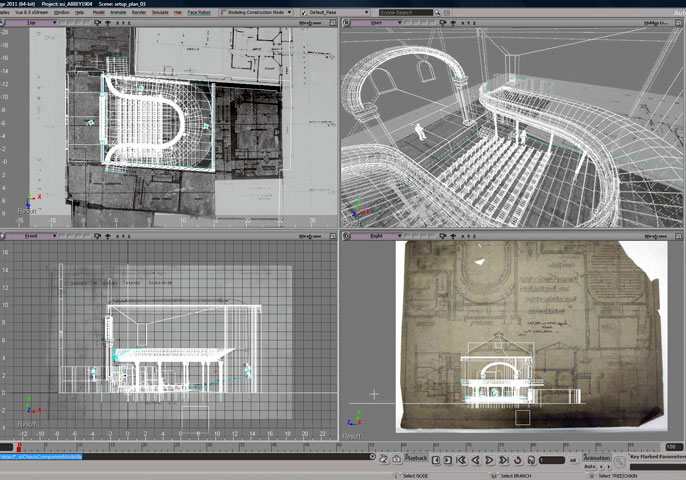Play the animation backwards
Image resolution: width=686 pixels, height=480 pixels.
[x=476, y=460]
